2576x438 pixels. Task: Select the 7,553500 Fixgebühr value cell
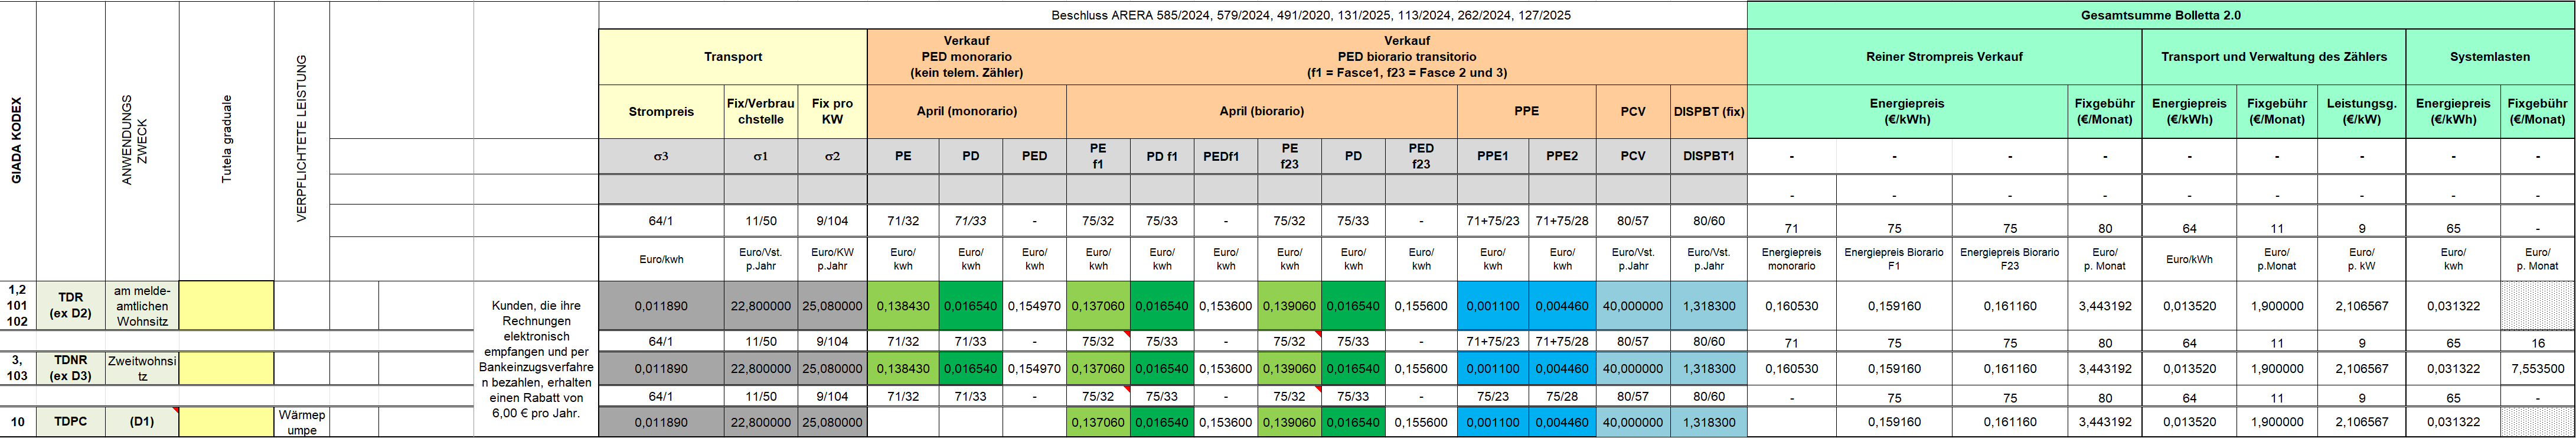(x=2537, y=368)
